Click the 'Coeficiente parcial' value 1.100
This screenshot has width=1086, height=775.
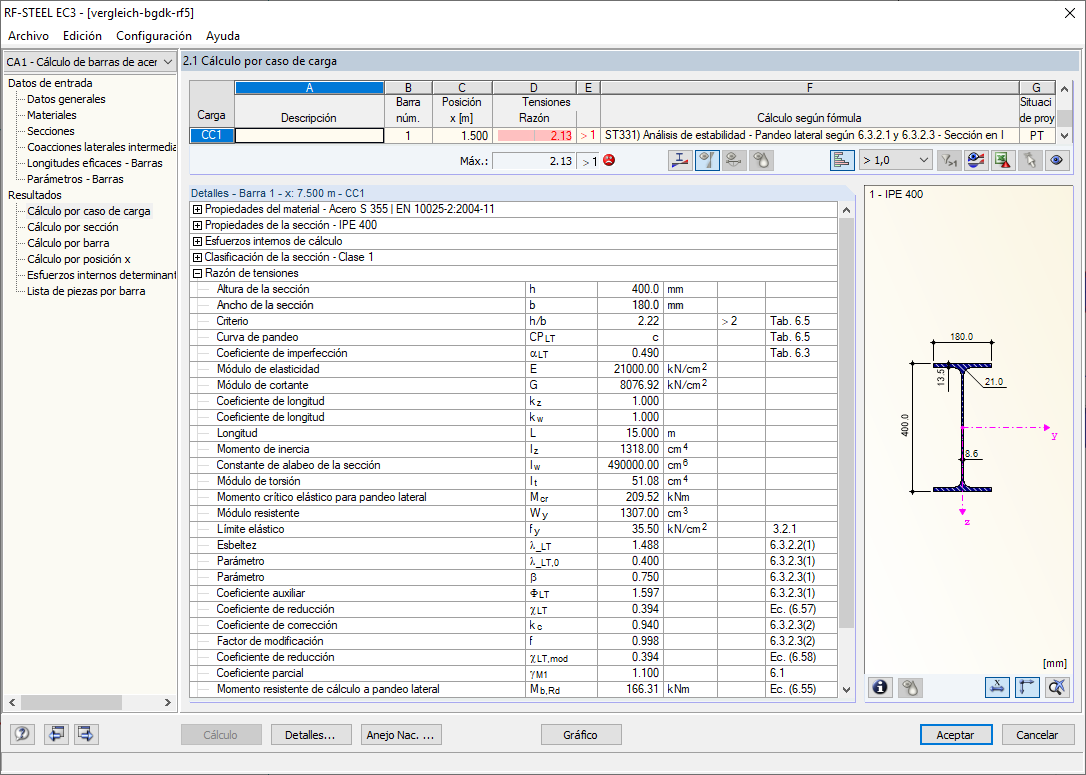click(630, 673)
